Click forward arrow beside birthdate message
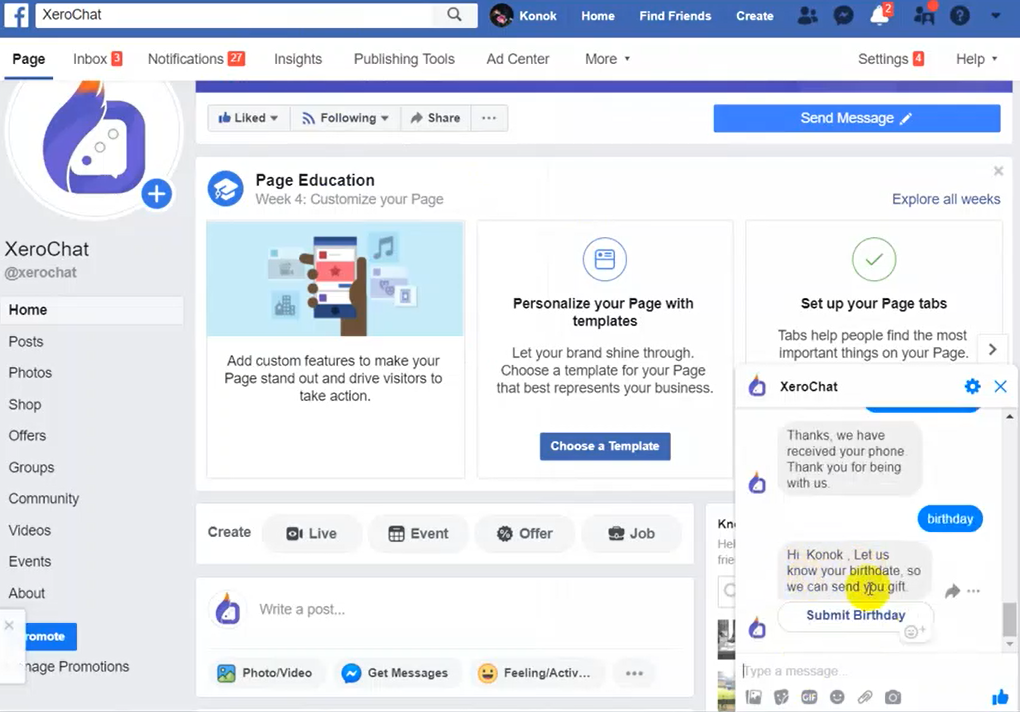 point(952,591)
